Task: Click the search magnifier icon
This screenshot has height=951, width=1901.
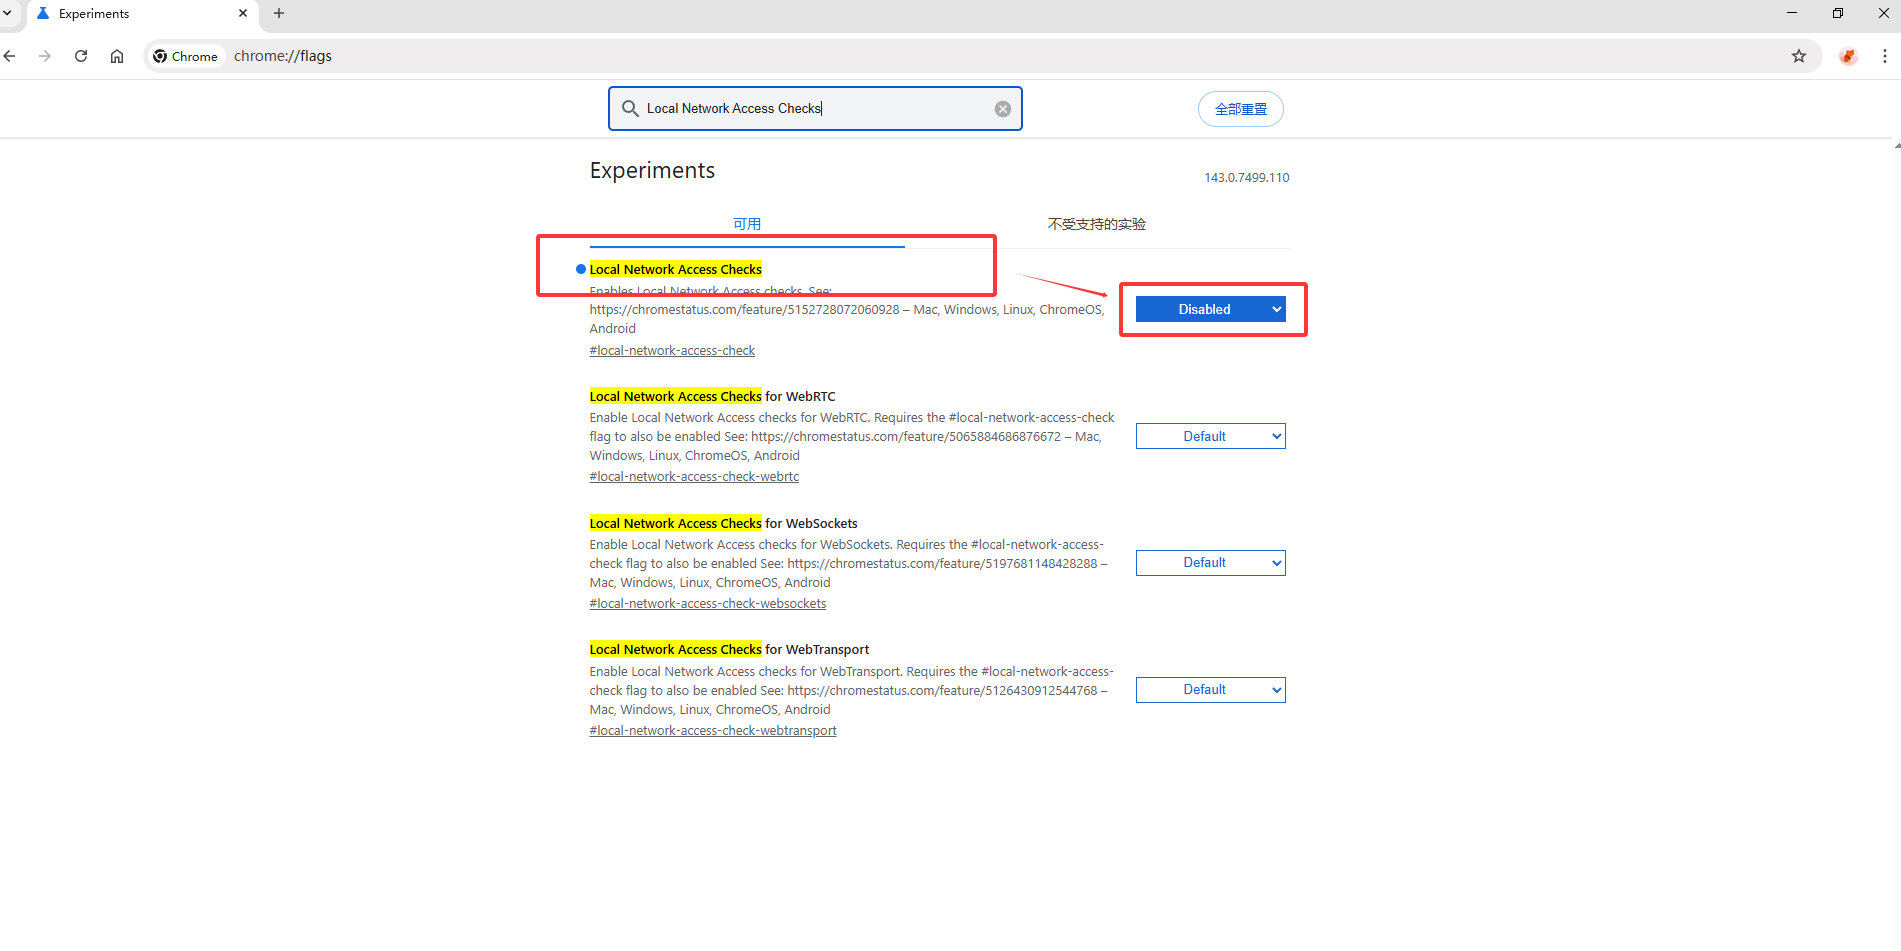Action: [x=630, y=108]
